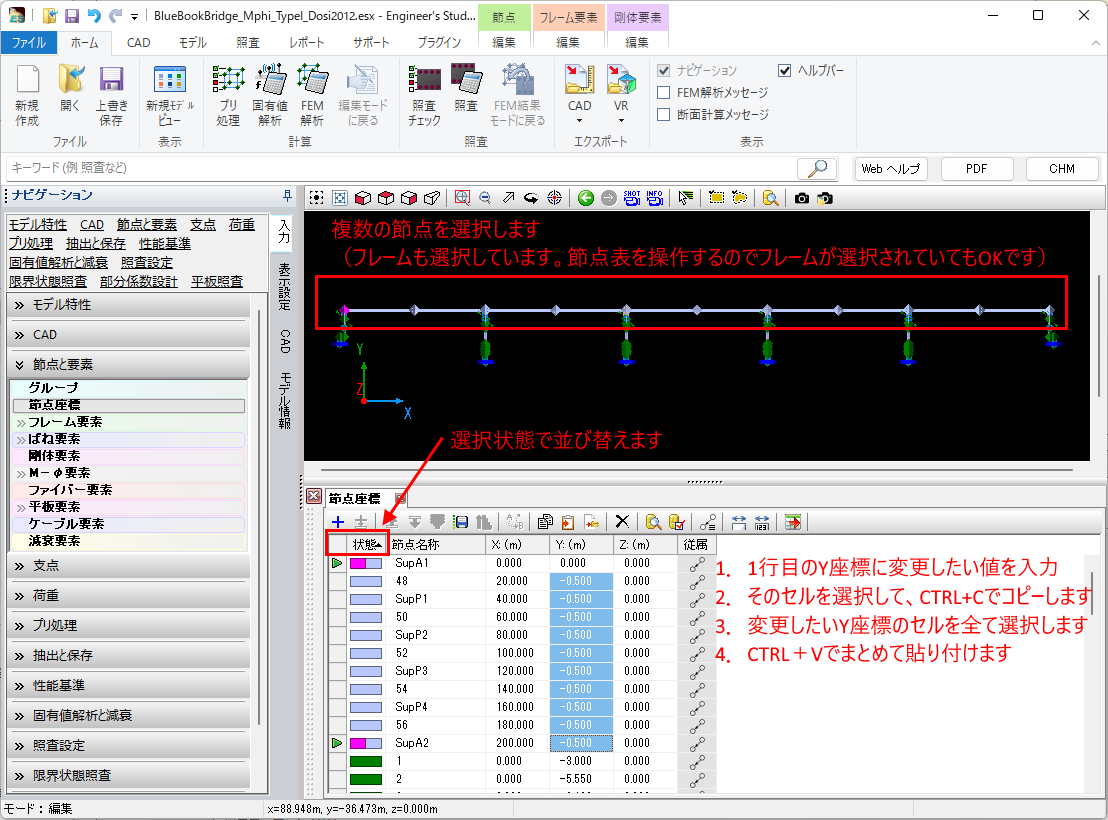Toggle 断面計算メッセージ checkbox
The height and width of the screenshot is (820, 1108).
tap(664, 114)
